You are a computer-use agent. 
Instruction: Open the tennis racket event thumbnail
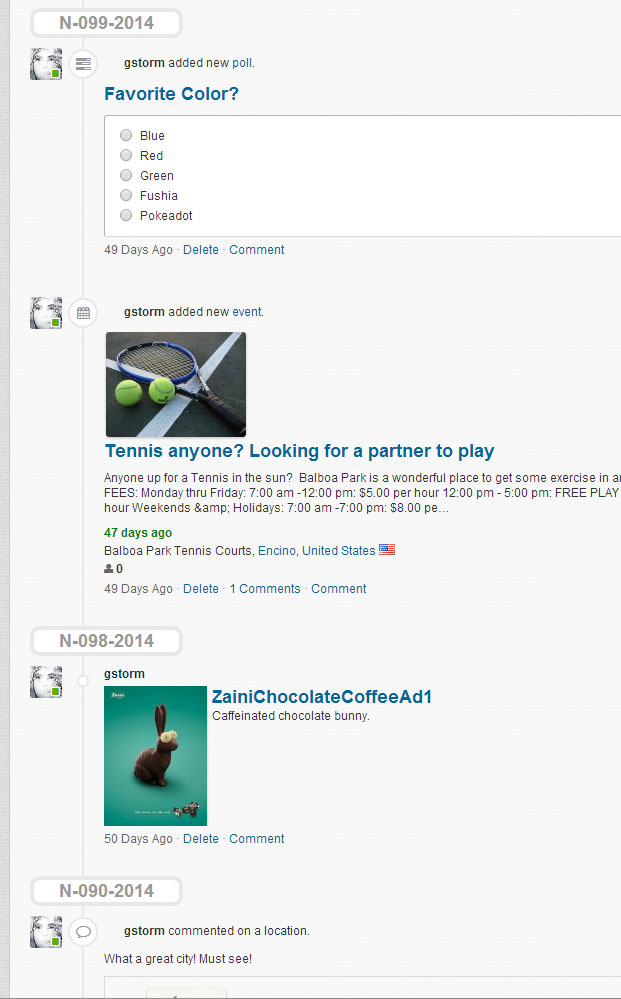[176, 384]
